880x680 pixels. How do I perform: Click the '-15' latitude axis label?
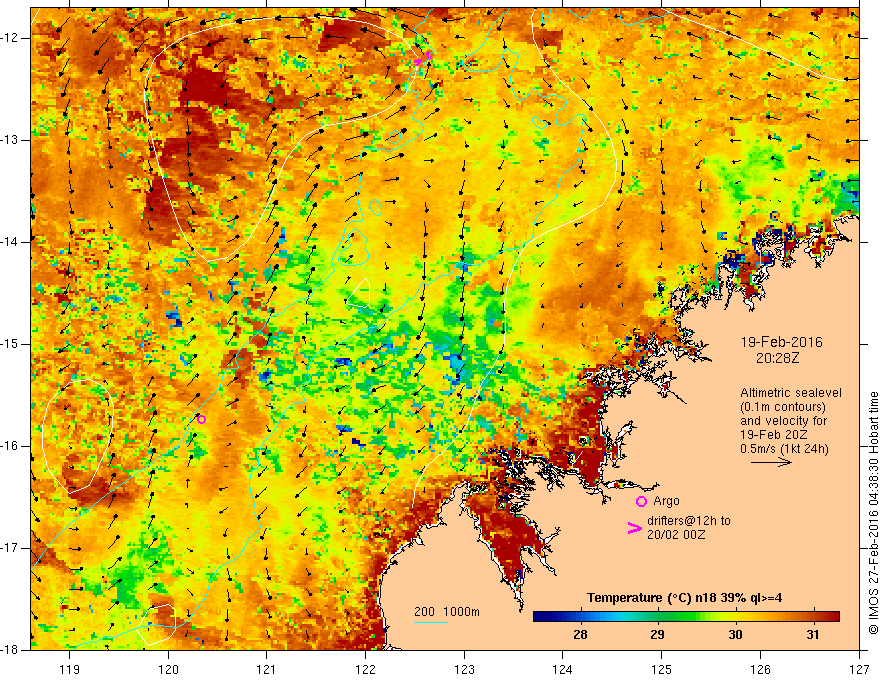click(11, 344)
